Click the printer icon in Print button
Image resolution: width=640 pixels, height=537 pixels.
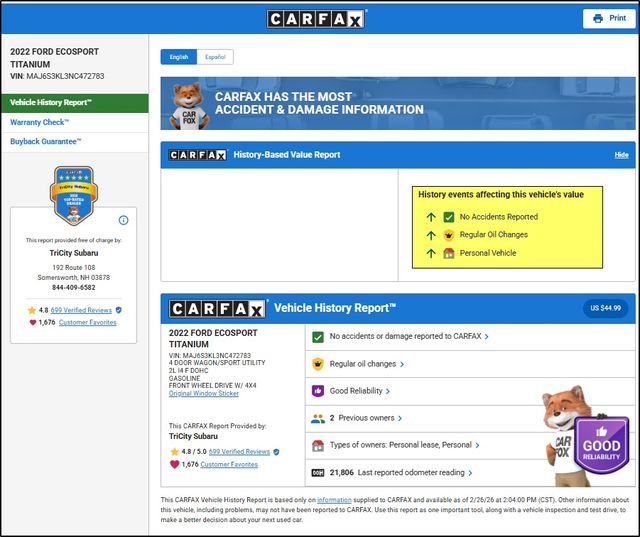pyautogui.click(x=598, y=18)
